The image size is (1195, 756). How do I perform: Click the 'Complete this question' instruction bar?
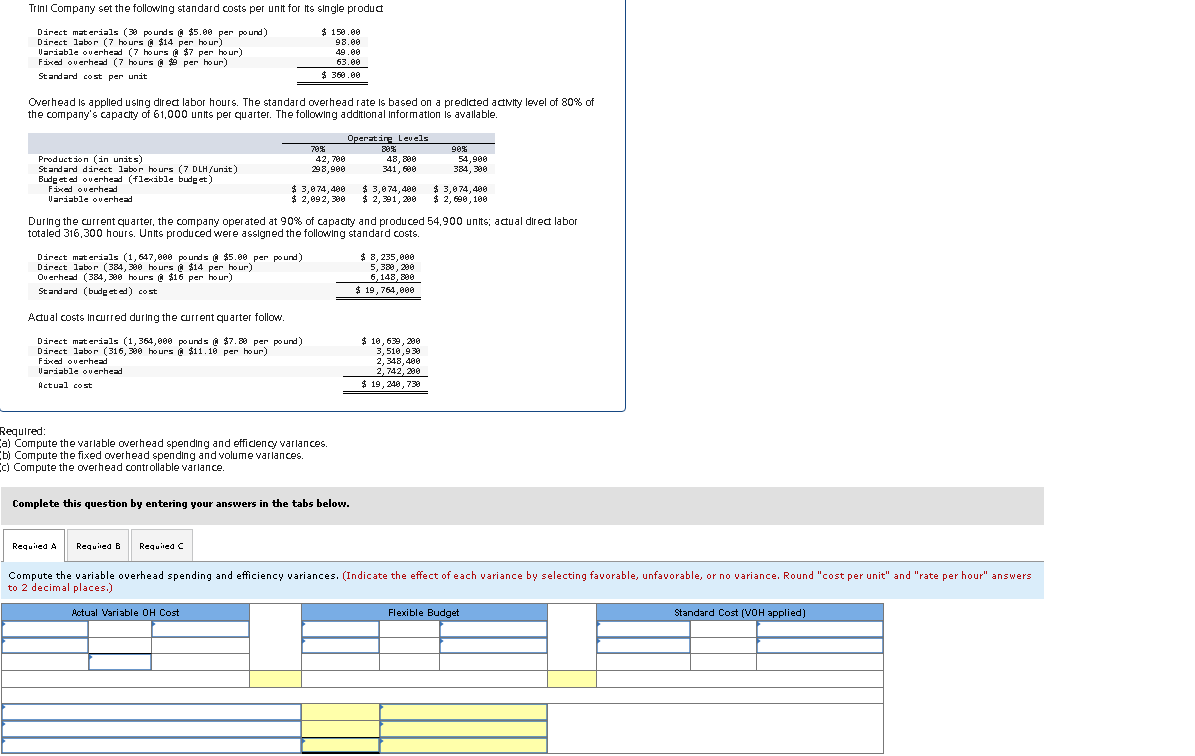522,505
